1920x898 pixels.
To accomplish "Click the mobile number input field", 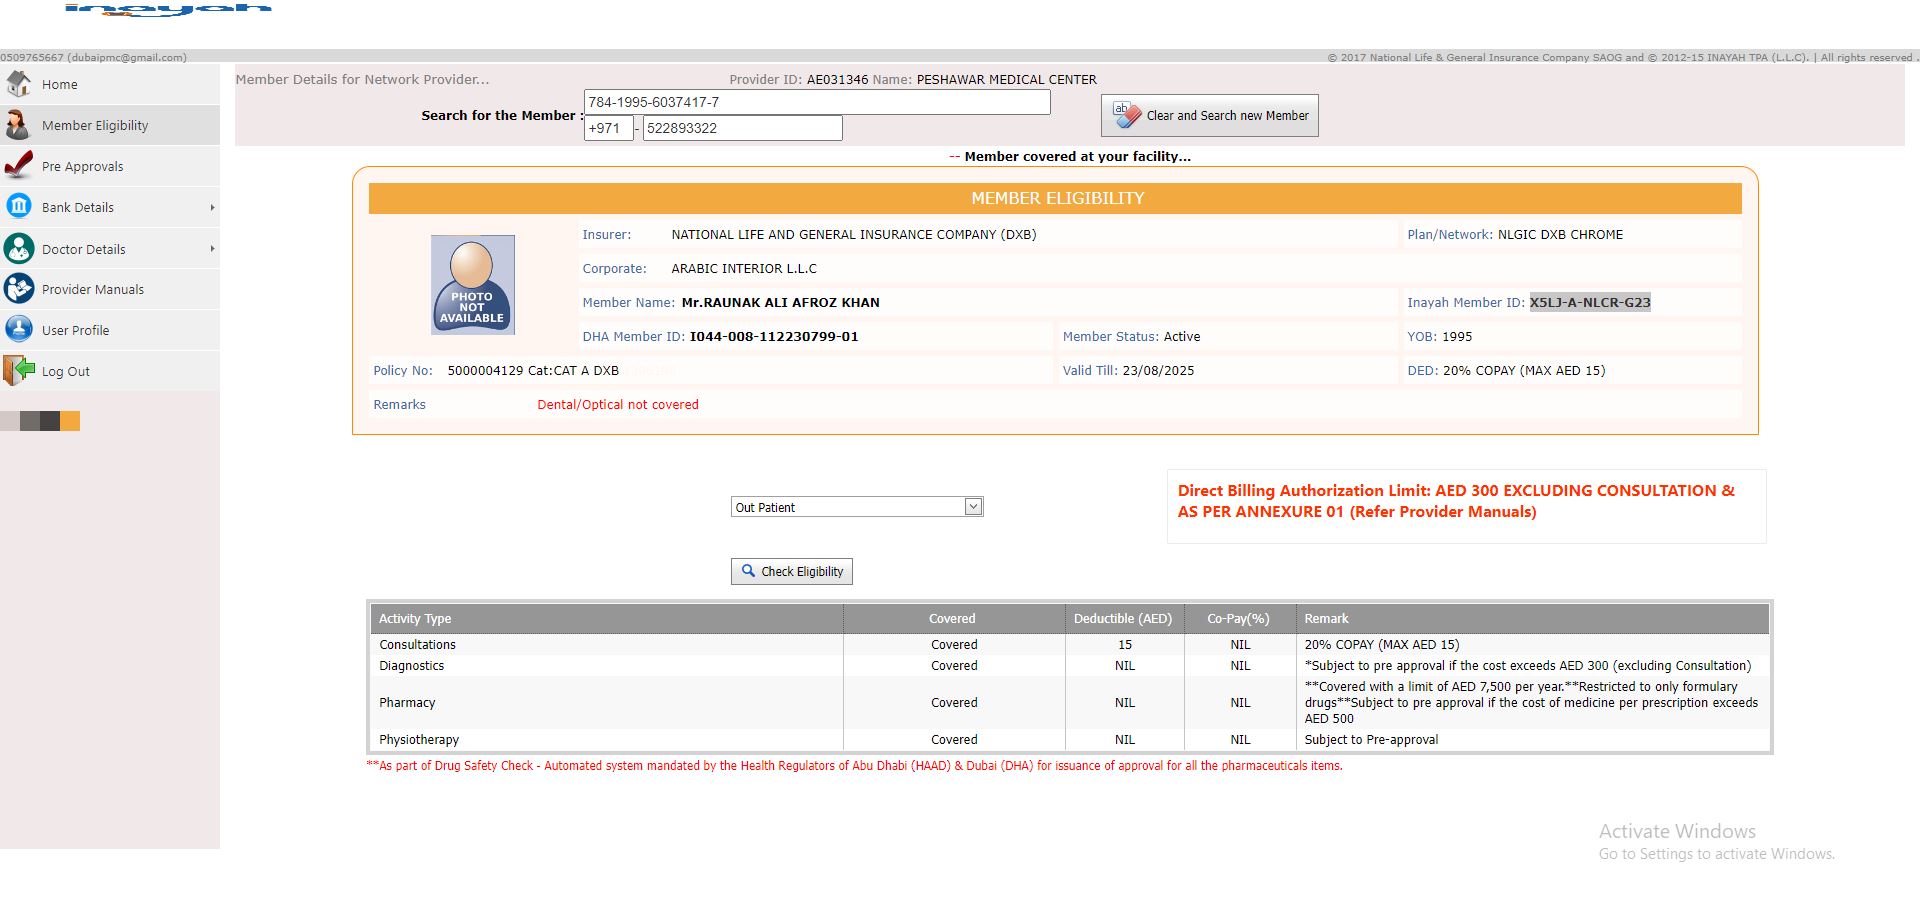I will (742, 128).
